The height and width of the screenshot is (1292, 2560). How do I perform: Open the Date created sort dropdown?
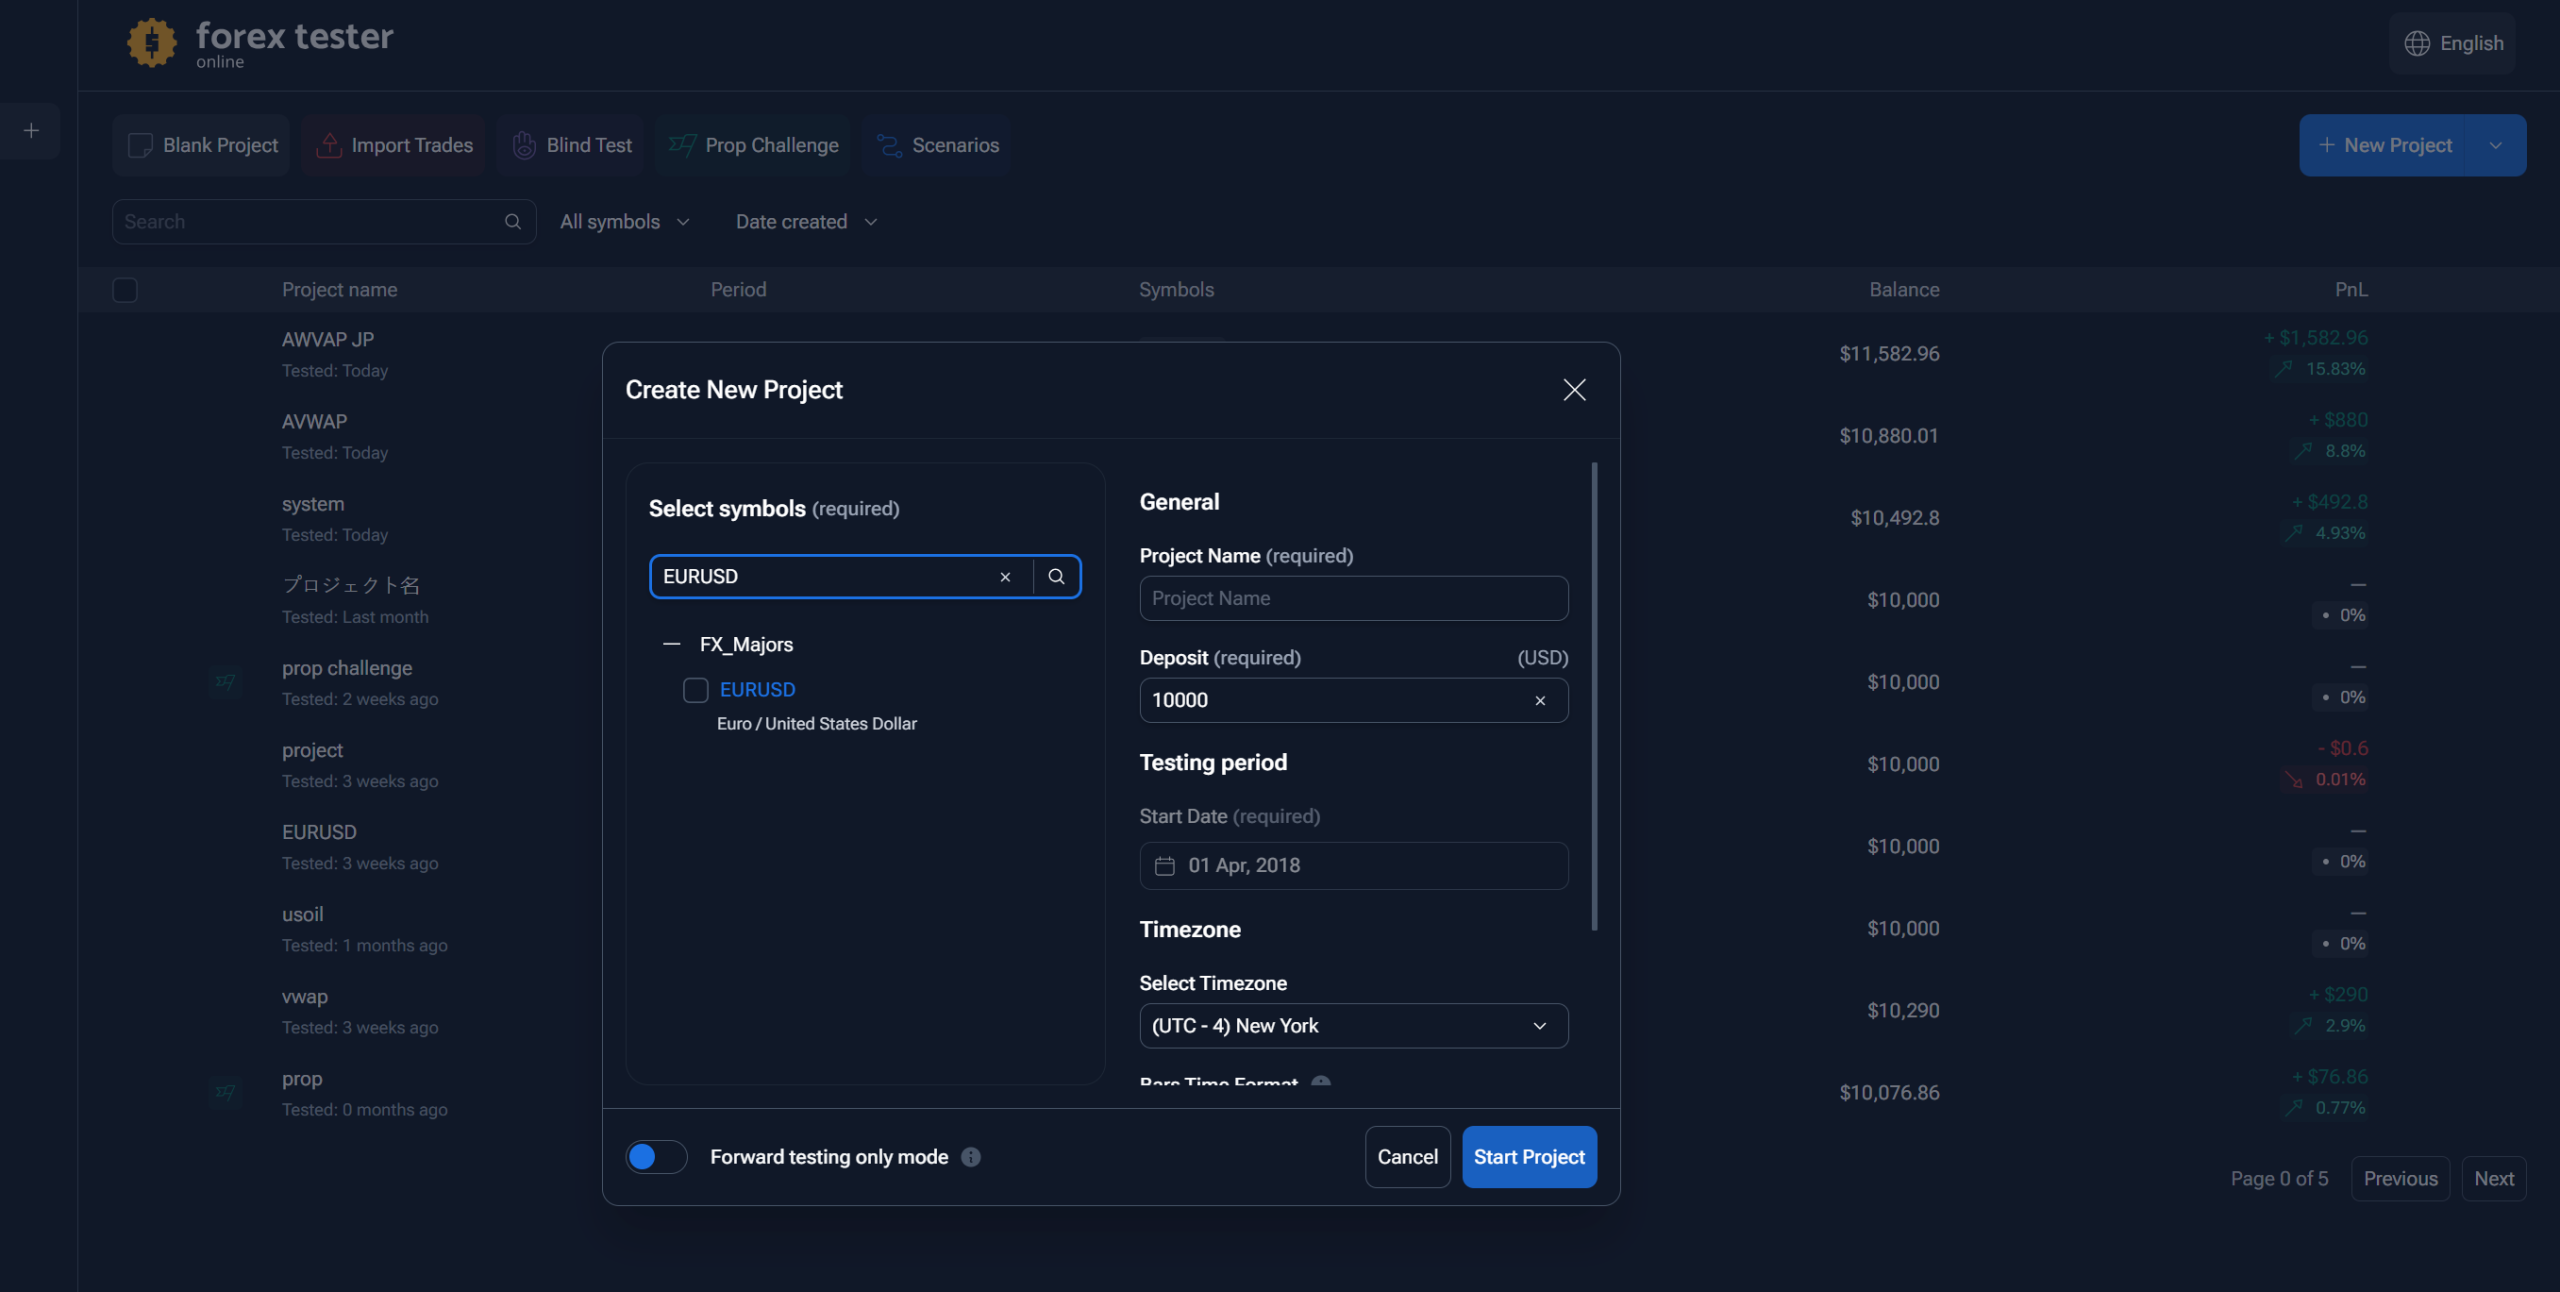pyautogui.click(x=806, y=222)
